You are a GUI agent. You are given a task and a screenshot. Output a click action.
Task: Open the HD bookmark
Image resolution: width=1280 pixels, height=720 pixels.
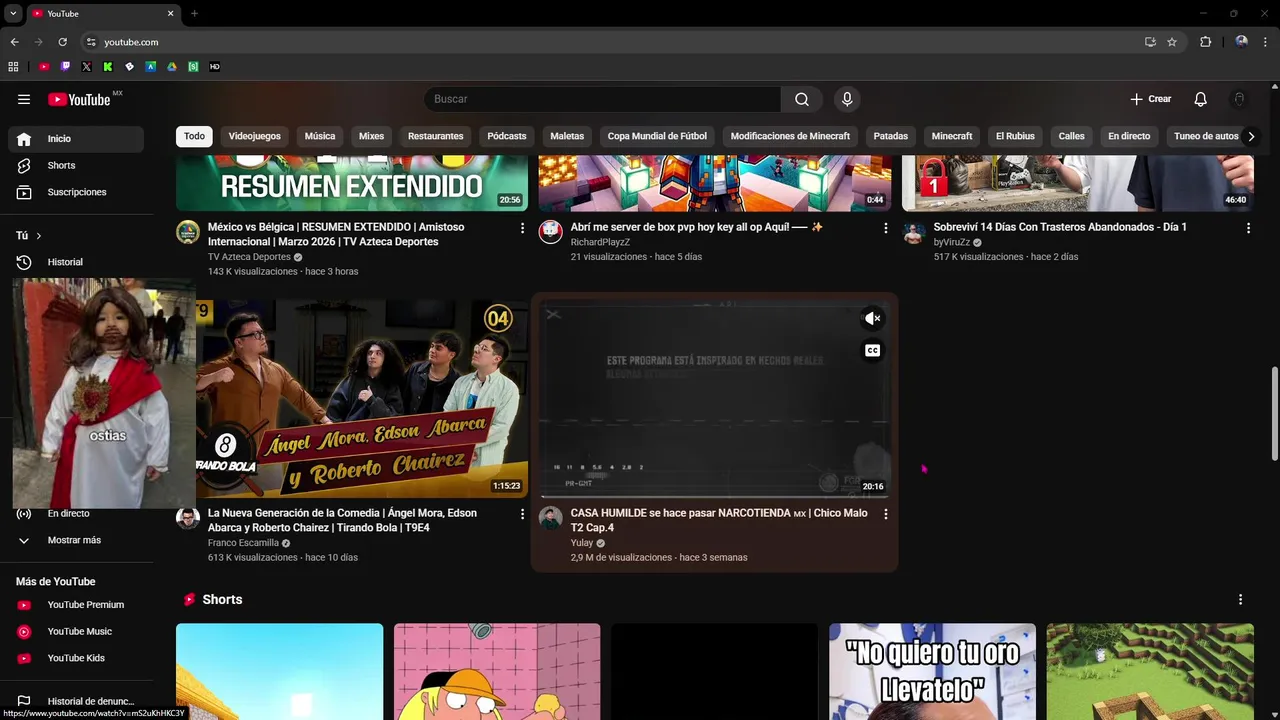[x=214, y=67]
